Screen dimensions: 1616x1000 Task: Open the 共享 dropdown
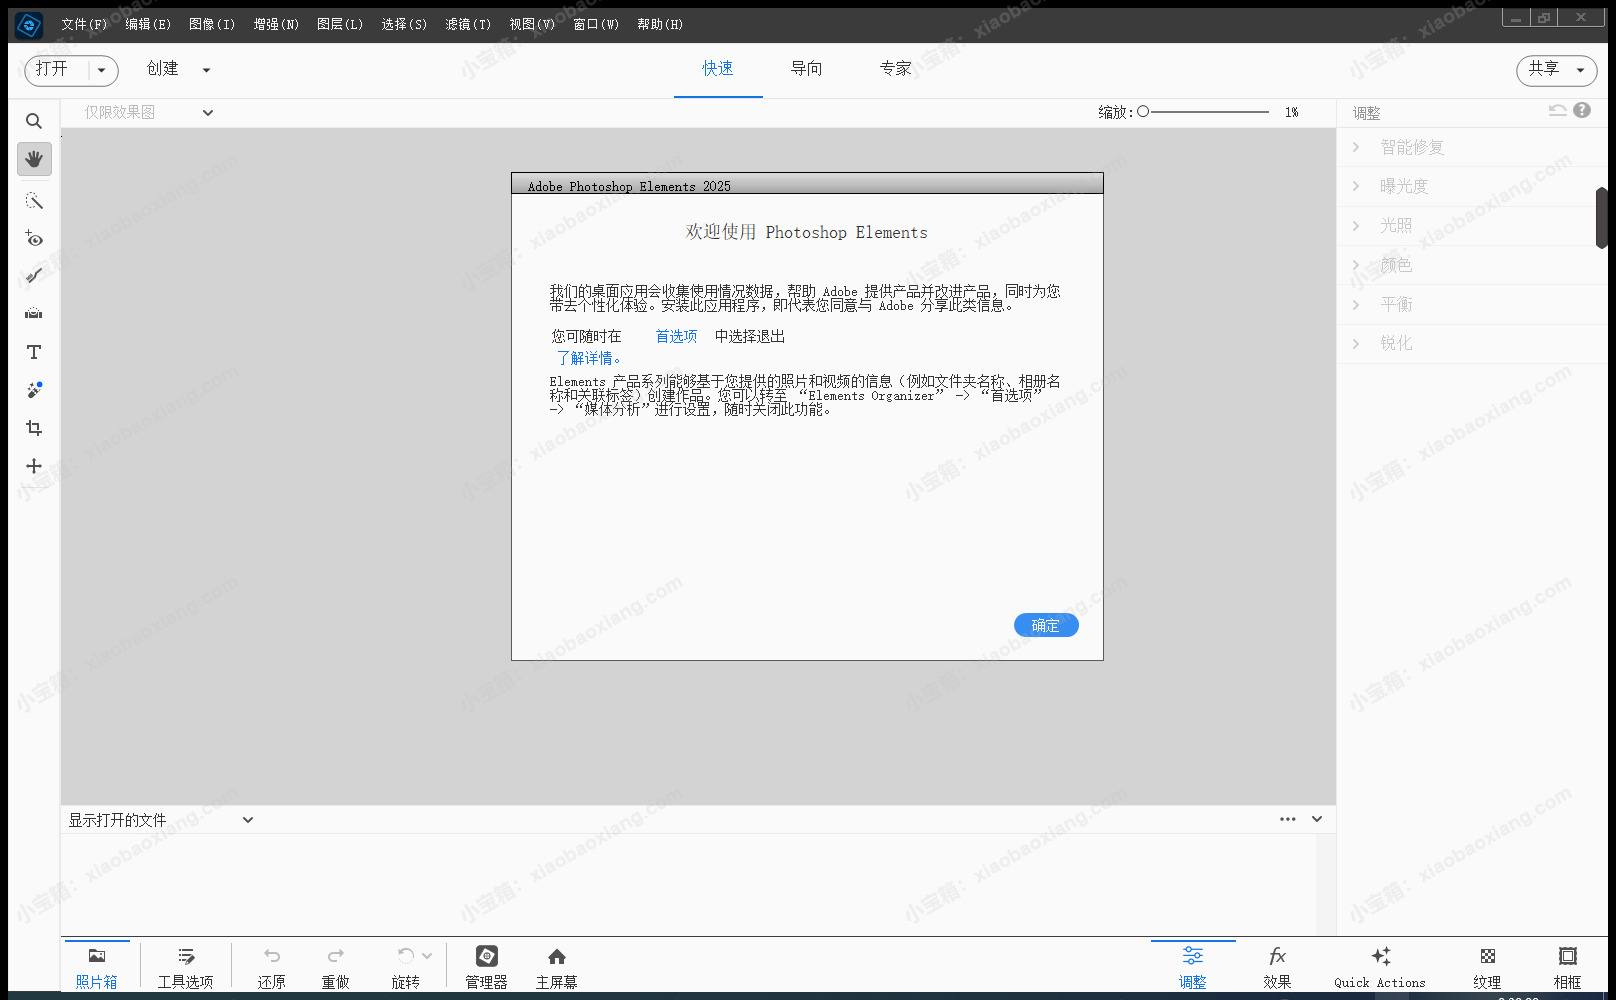(1556, 69)
